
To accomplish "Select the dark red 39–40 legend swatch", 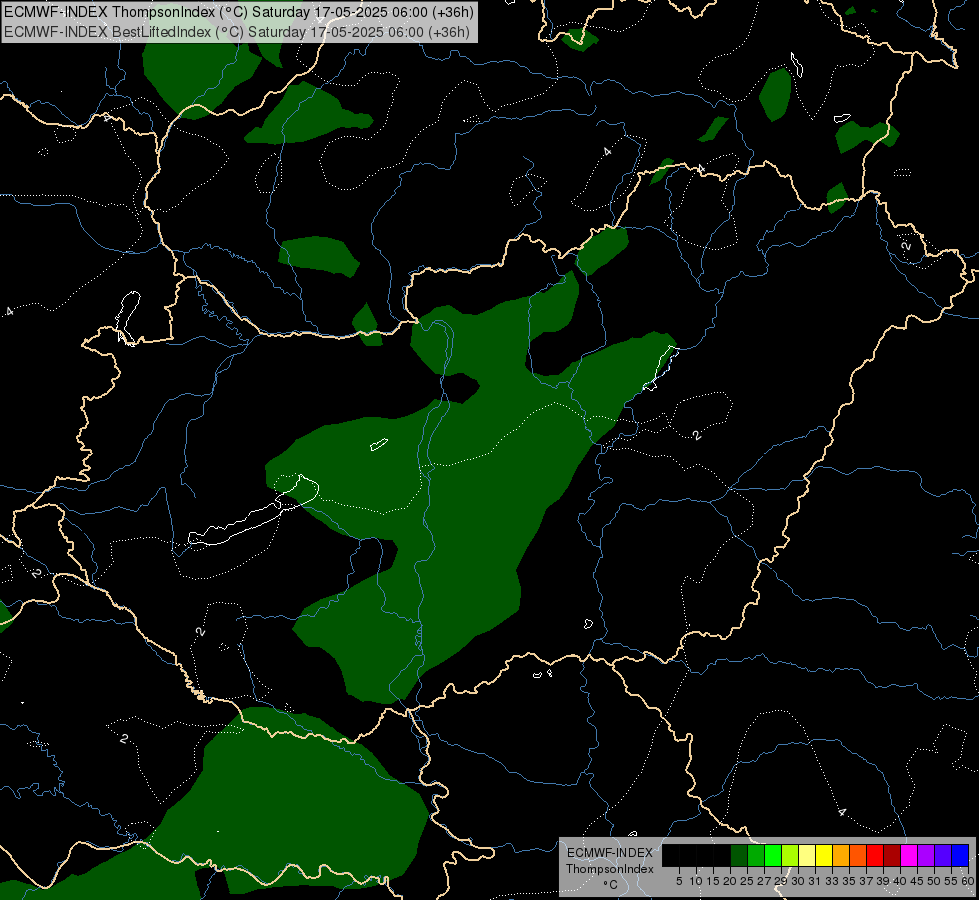I will point(892,855).
